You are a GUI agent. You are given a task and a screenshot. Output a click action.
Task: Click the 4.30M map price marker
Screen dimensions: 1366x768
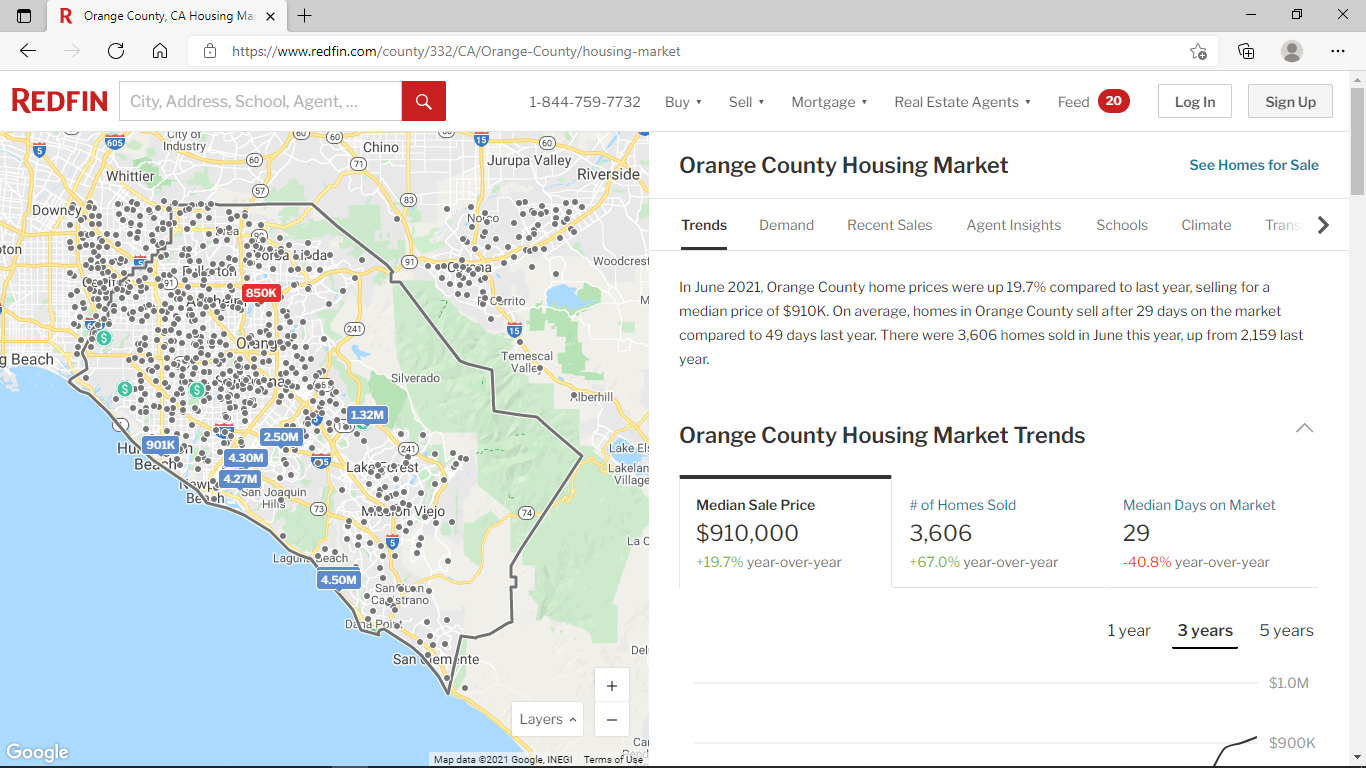(x=245, y=458)
